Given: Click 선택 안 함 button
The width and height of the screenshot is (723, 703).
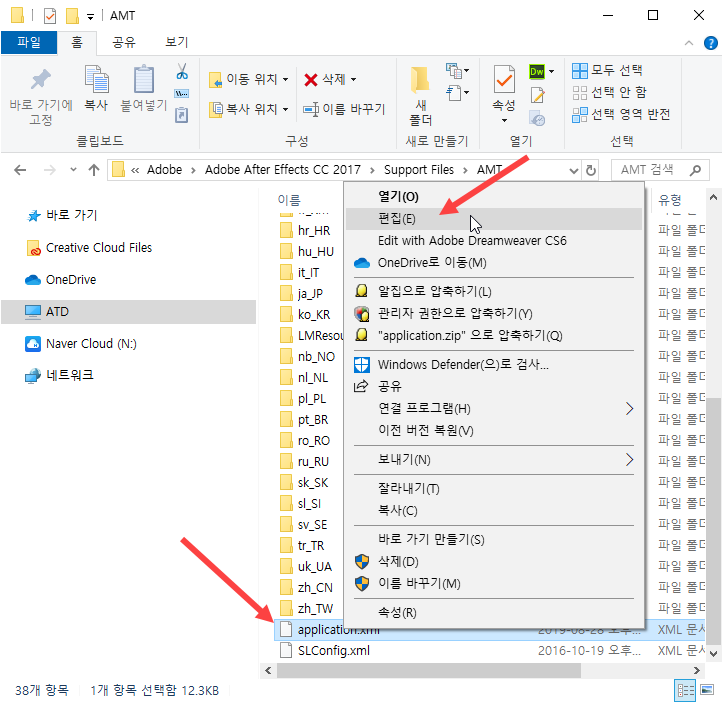Looking at the screenshot, I should [x=609, y=93].
